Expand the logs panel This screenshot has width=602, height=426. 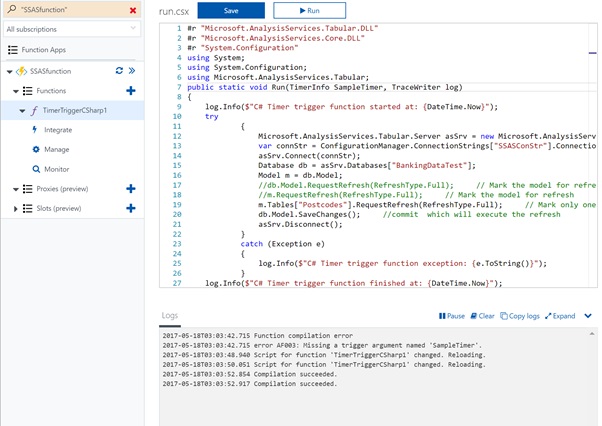560,316
